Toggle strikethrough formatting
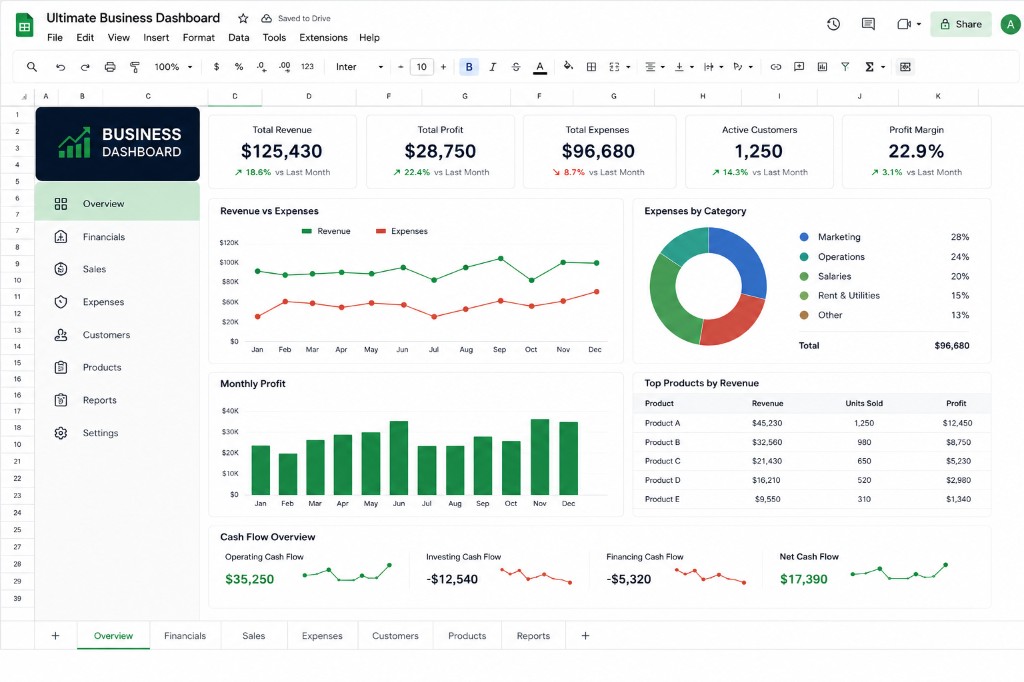Viewport: 1024px width, 682px height. pyautogui.click(x=516, y=67)
